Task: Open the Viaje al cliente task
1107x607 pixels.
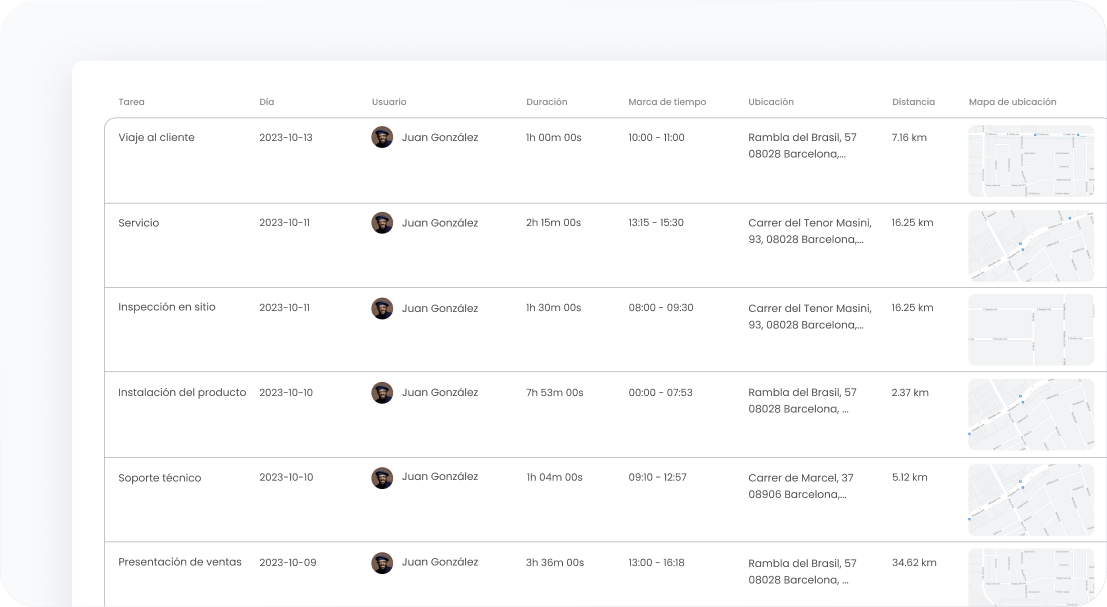Action: click(156, 138)
